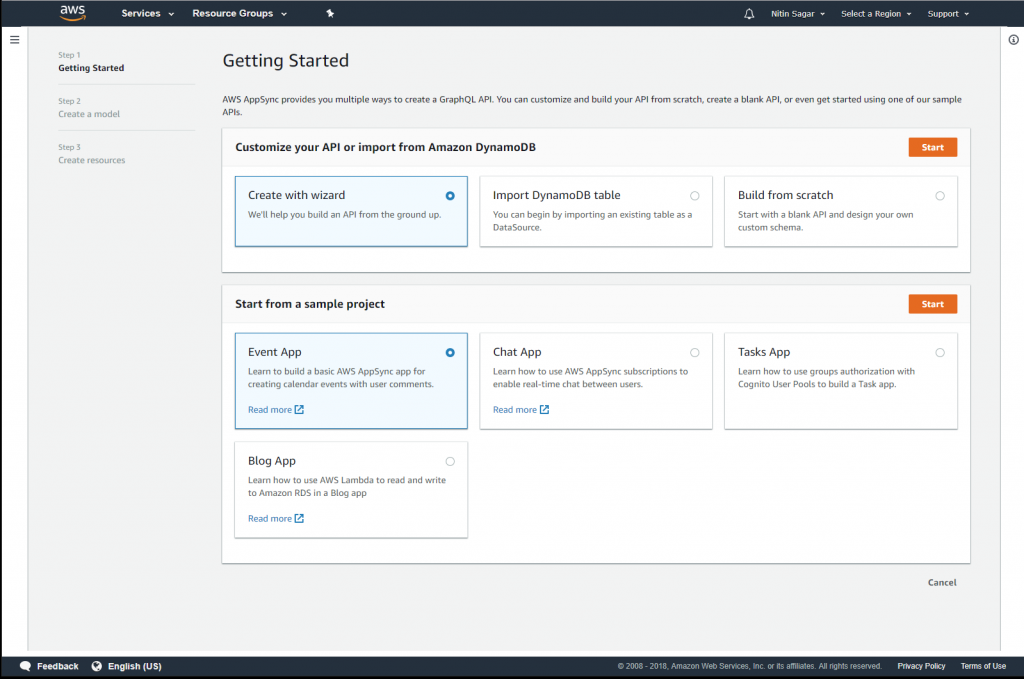Open the Support menu
This screenshot has width=1024, height=679.
(x=948, y=14)
